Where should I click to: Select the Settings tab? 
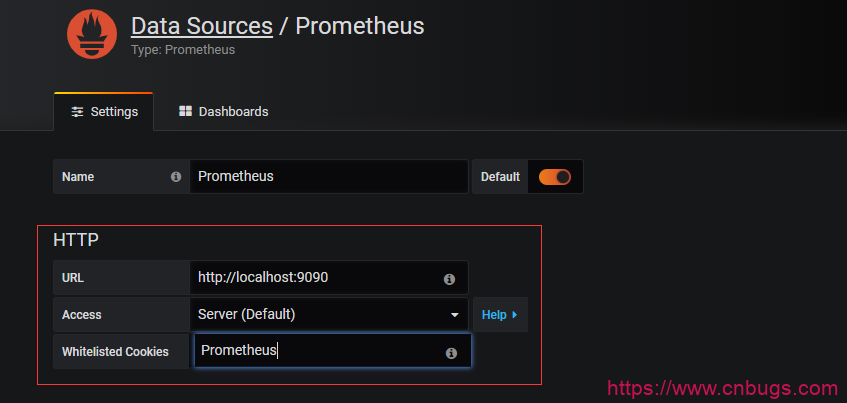pos(104,112)
